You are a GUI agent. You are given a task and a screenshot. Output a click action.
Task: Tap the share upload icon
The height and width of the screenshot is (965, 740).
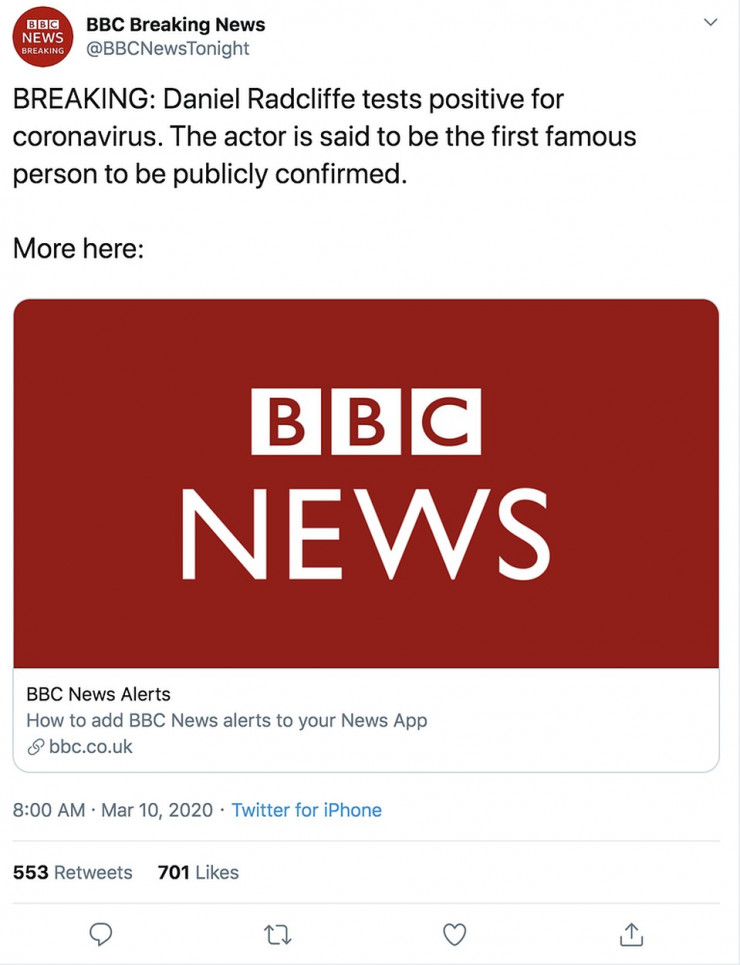tap(631, 934)
